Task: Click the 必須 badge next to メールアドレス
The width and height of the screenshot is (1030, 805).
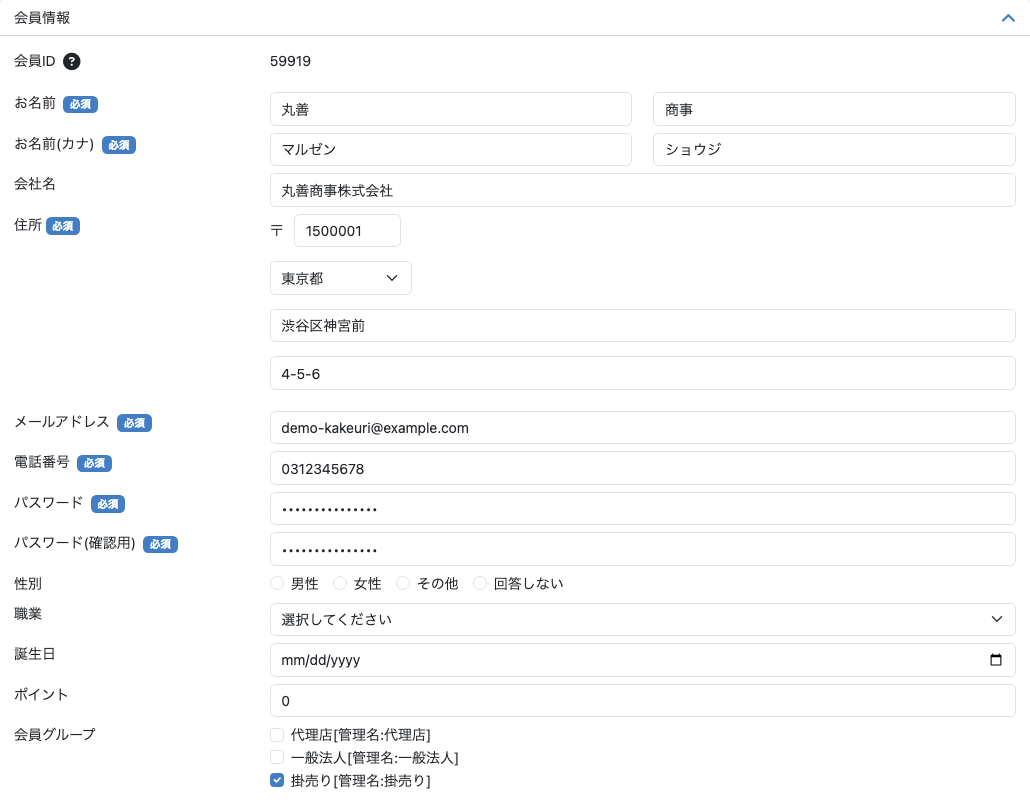Action: [134, 423]
